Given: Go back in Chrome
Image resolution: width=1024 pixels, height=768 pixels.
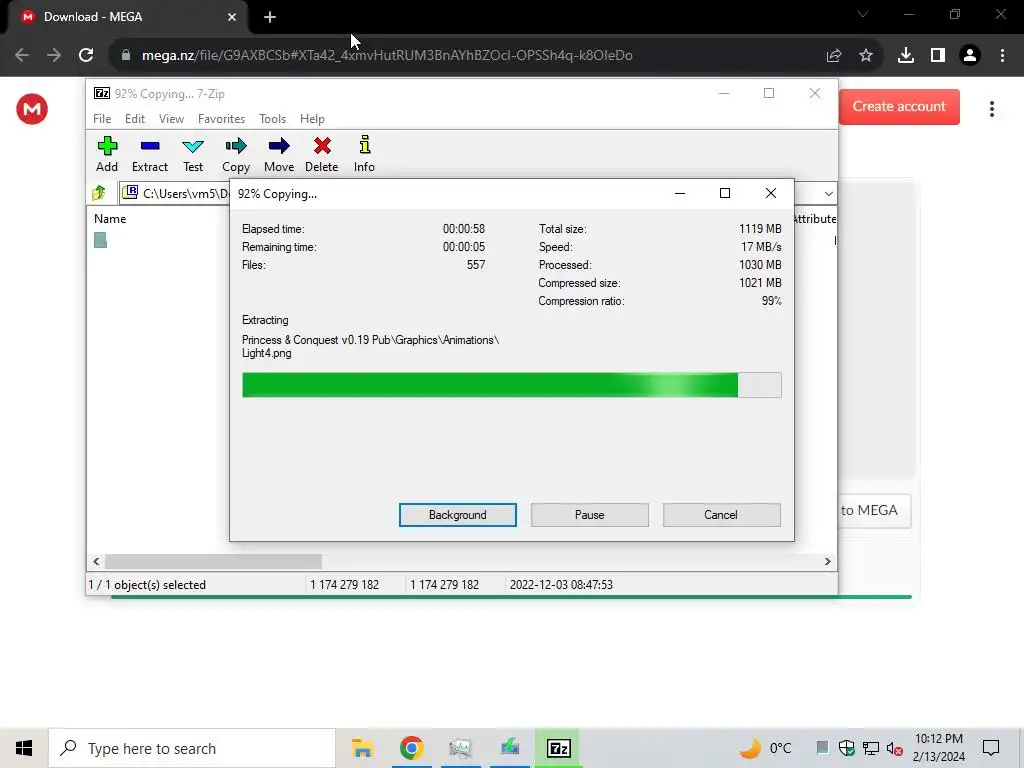Looking at the screenshot, I should click(22, 55).
